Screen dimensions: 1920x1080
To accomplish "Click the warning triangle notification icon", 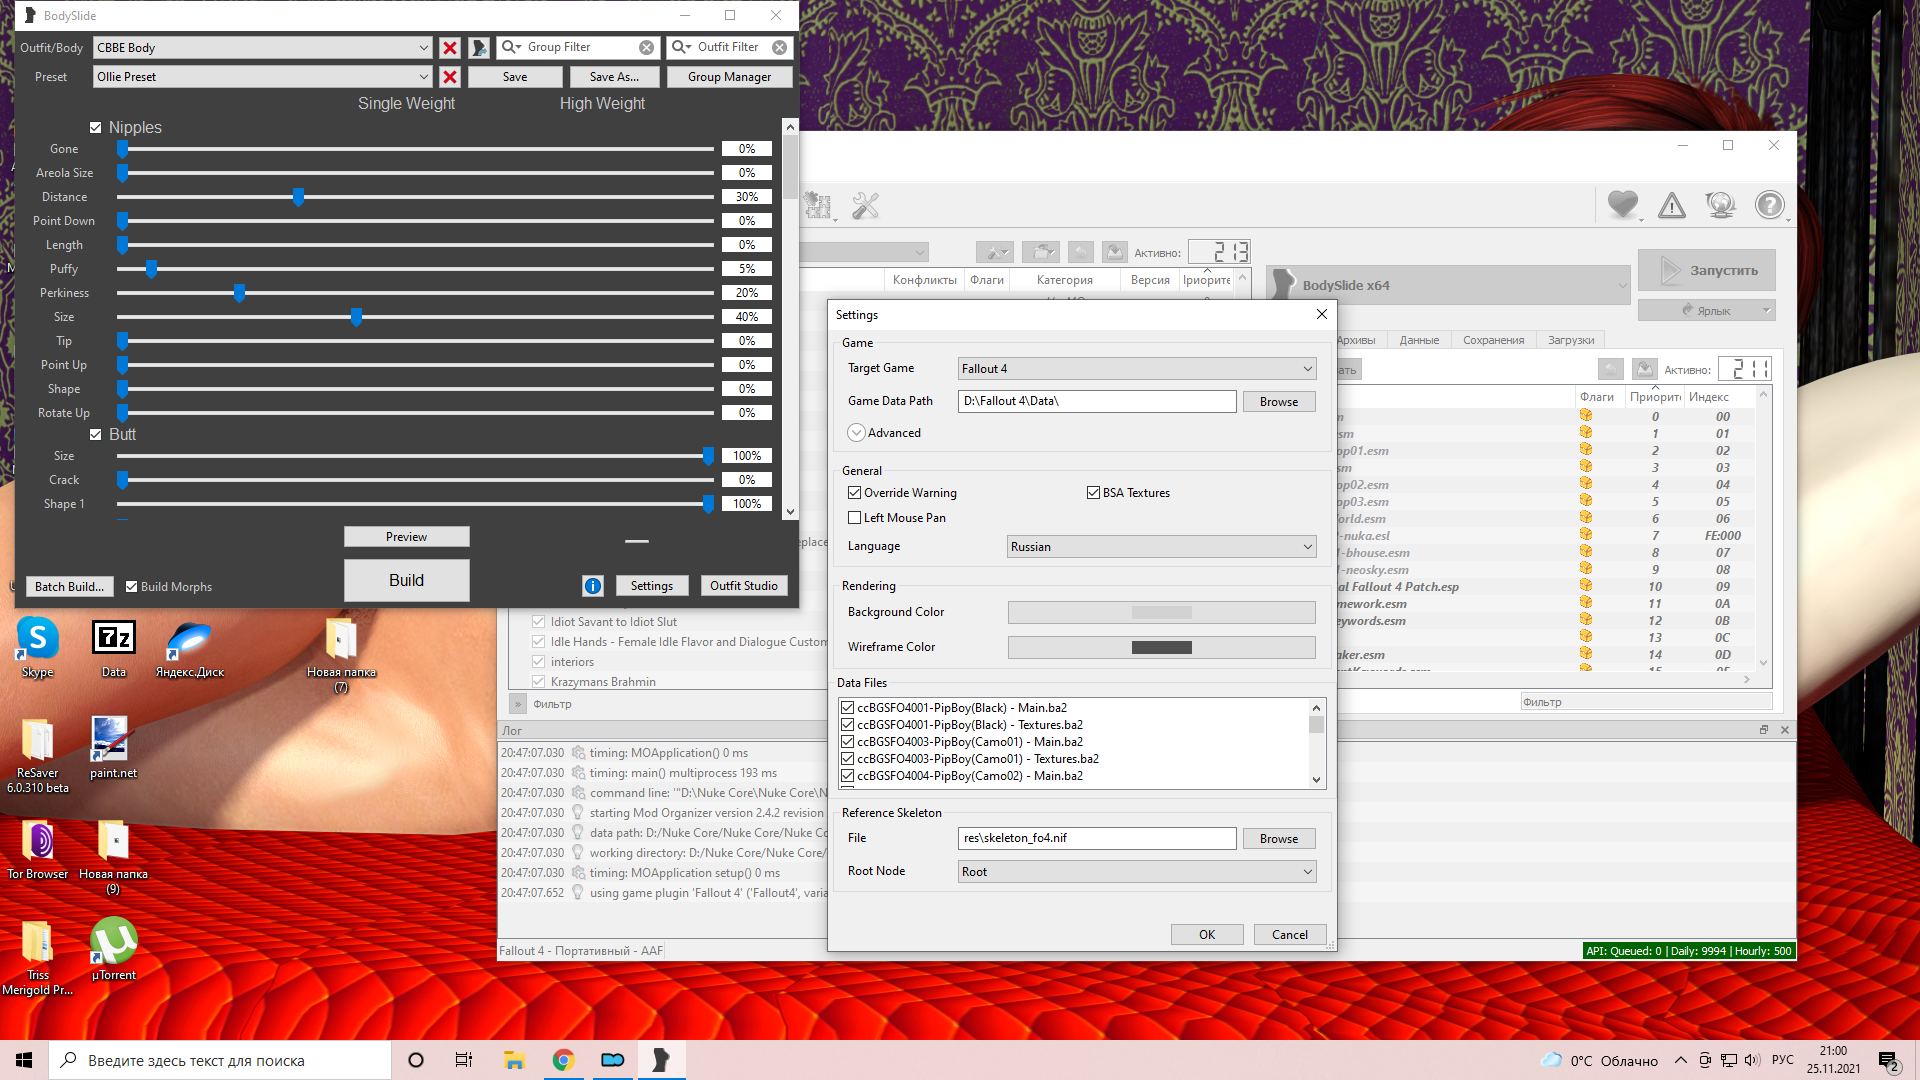I will point(1671,206).
